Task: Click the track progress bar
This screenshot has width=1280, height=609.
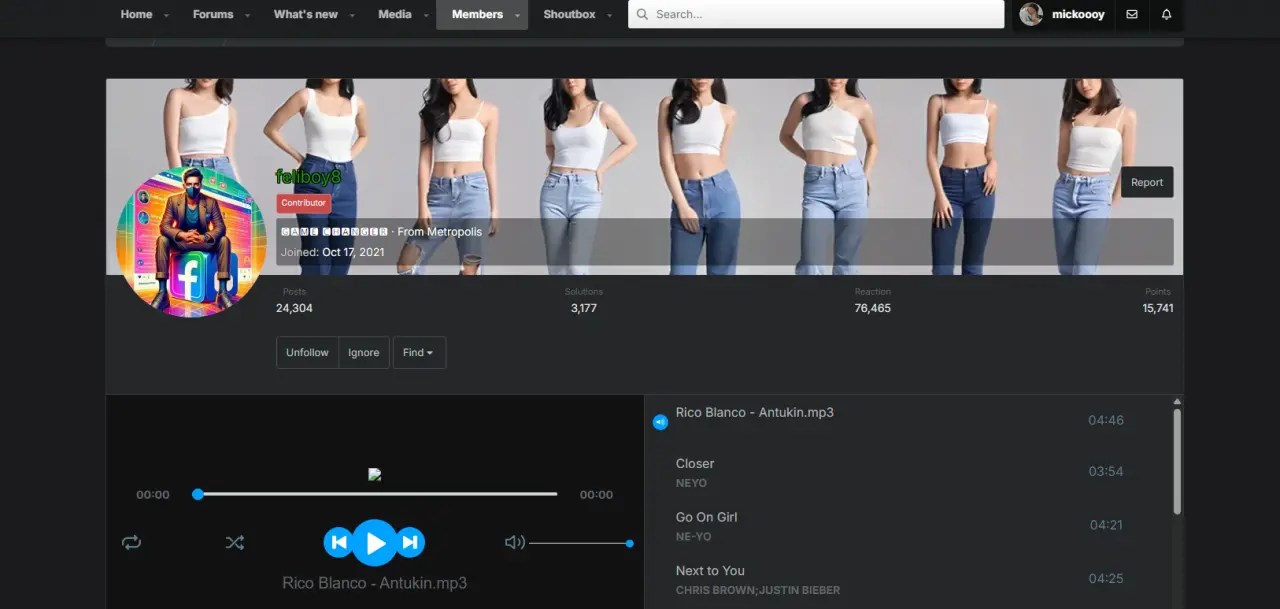Action: [x=375, y=494]
